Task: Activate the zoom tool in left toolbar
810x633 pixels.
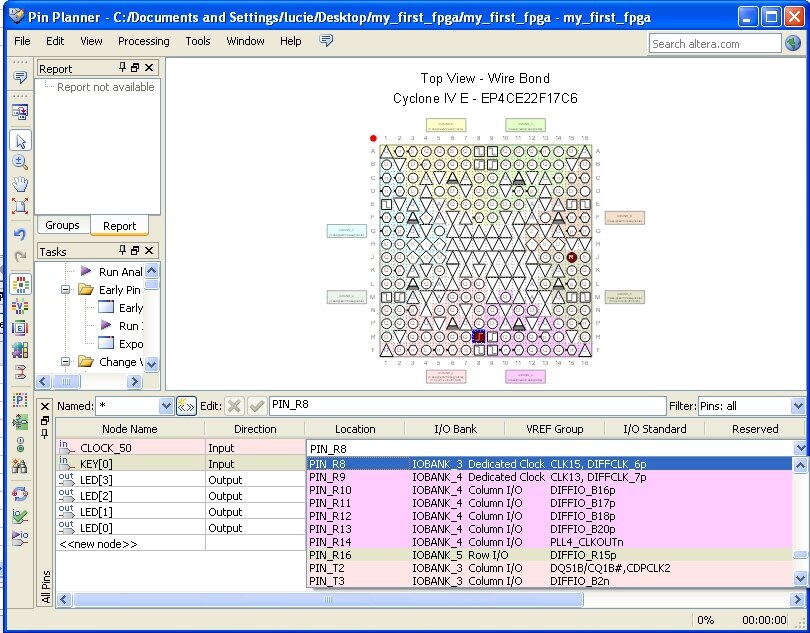Action: pyautogui.click(x=20, y=162)
